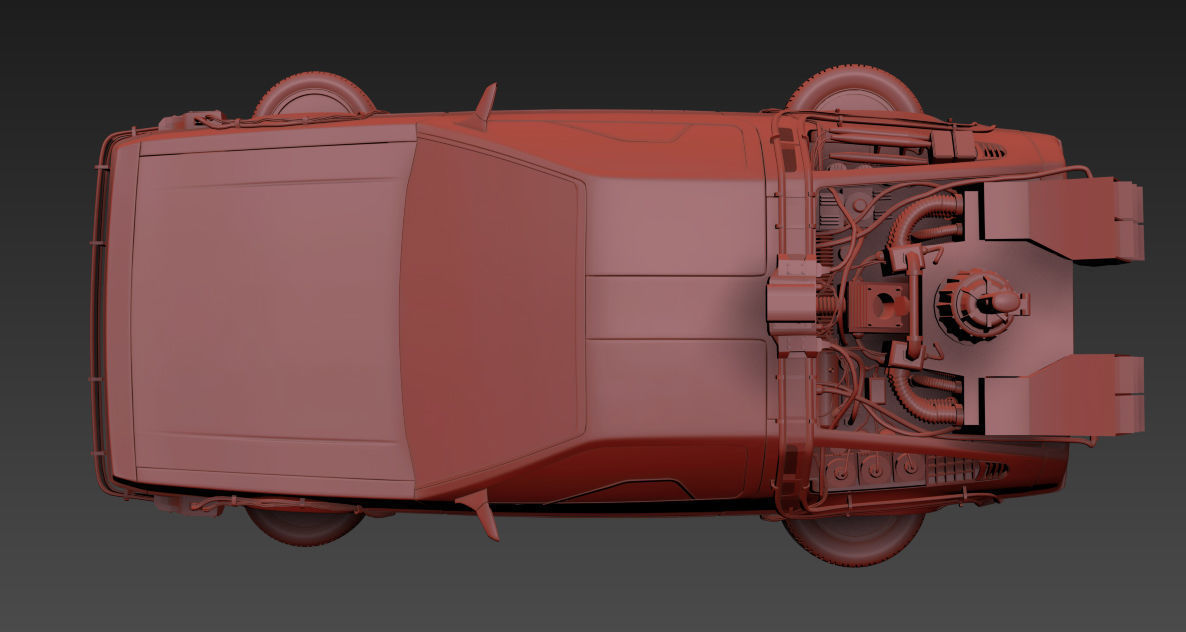Screen dimensions: 1186x632
Task: Select the side mirror at the top edge
Action: 486,105
